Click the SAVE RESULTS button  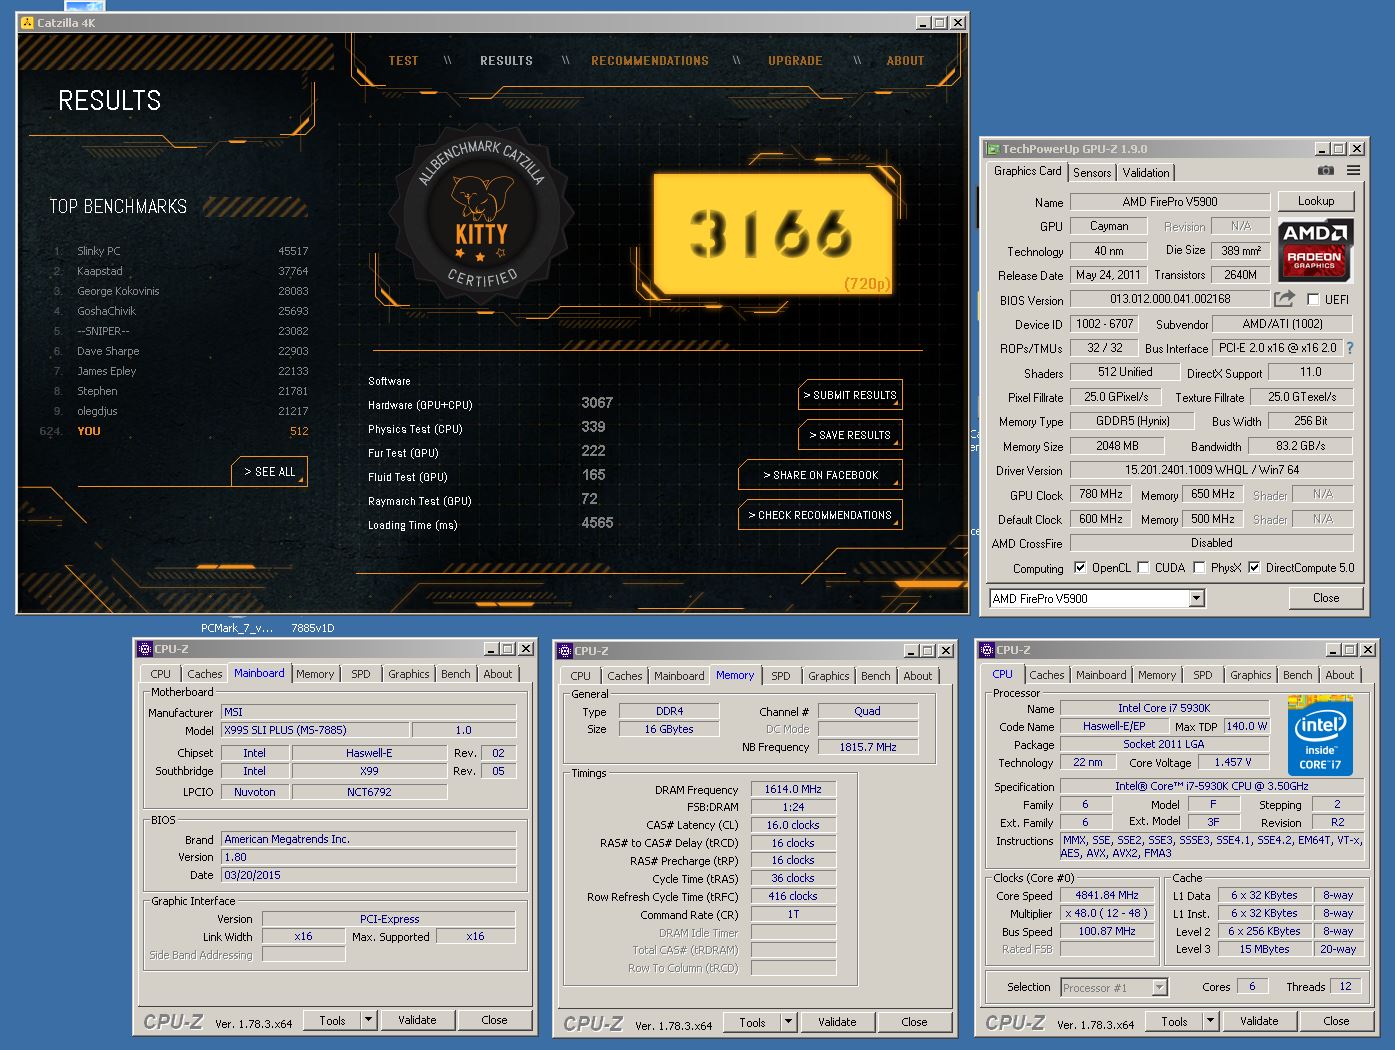pos(851,435)
